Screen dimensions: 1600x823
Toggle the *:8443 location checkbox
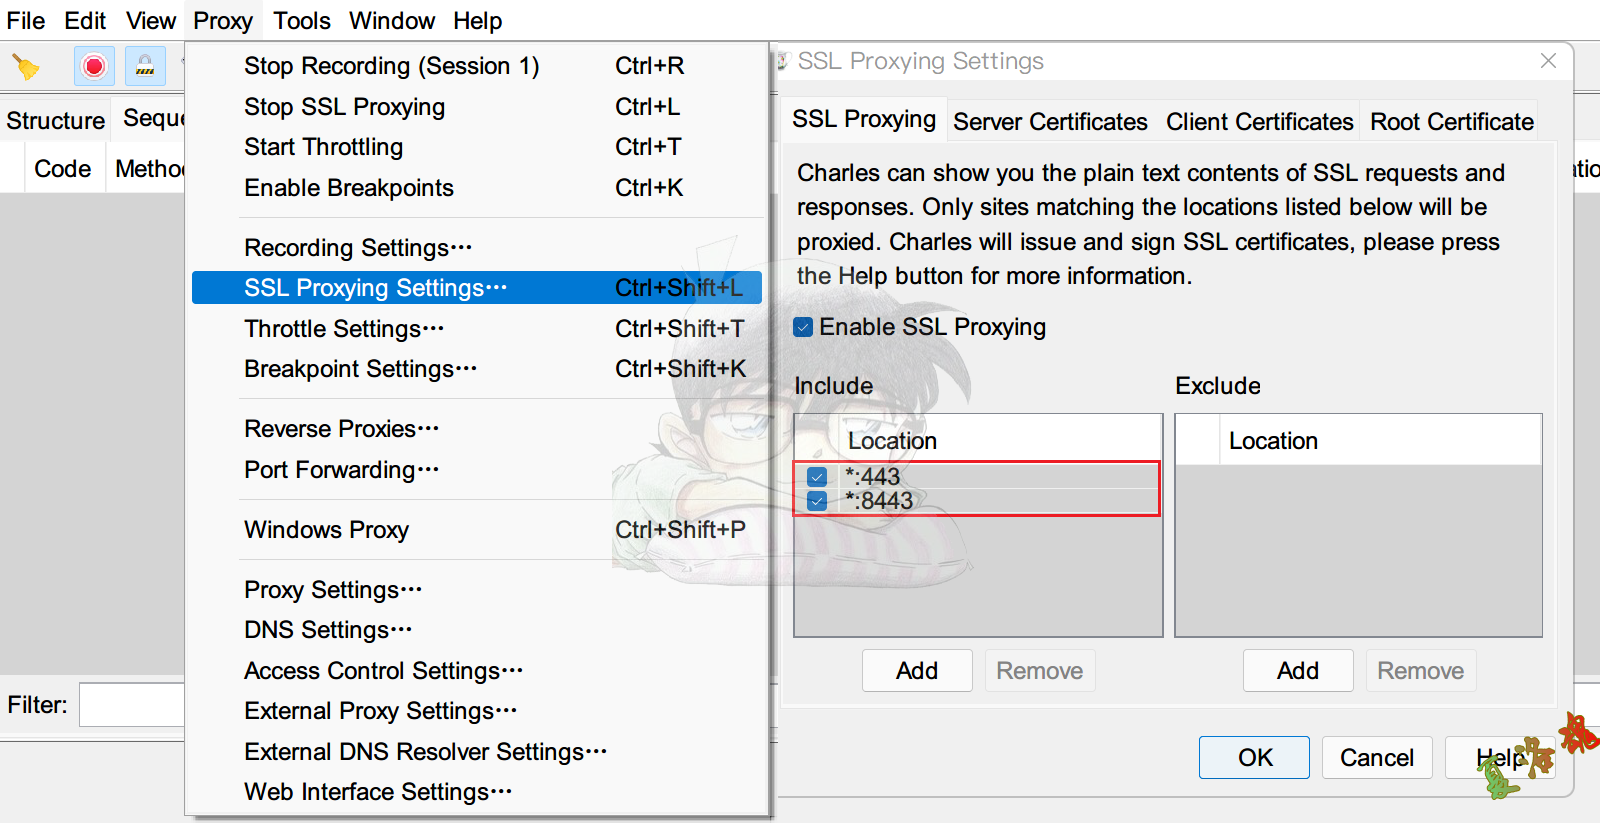click(x=817, y=501)
